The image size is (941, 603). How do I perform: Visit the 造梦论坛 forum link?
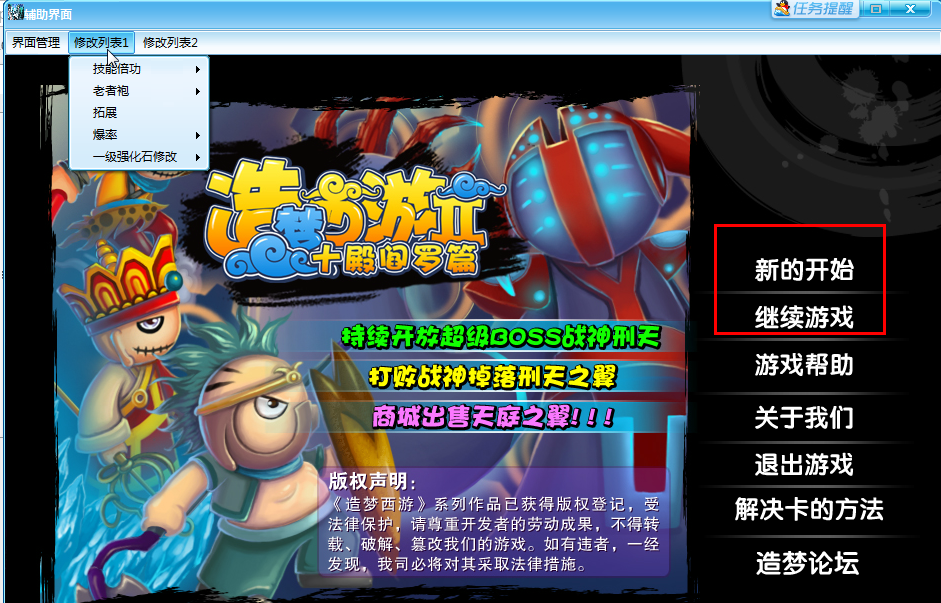pyautogui.click(x=807, y=563)
